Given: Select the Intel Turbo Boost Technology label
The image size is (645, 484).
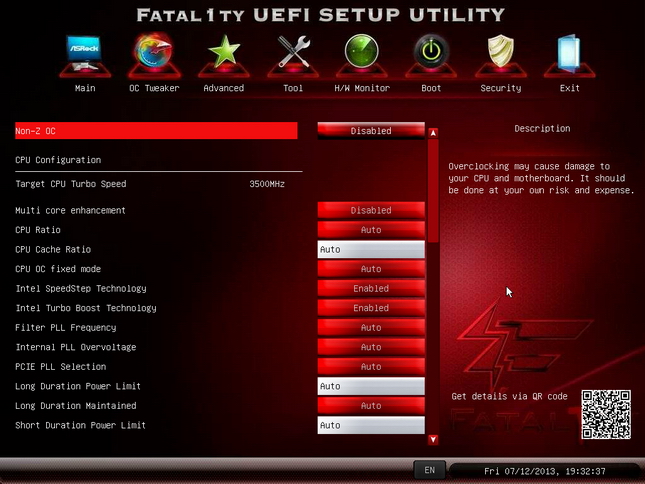Looking at the screenshot, I should (86, 308).
